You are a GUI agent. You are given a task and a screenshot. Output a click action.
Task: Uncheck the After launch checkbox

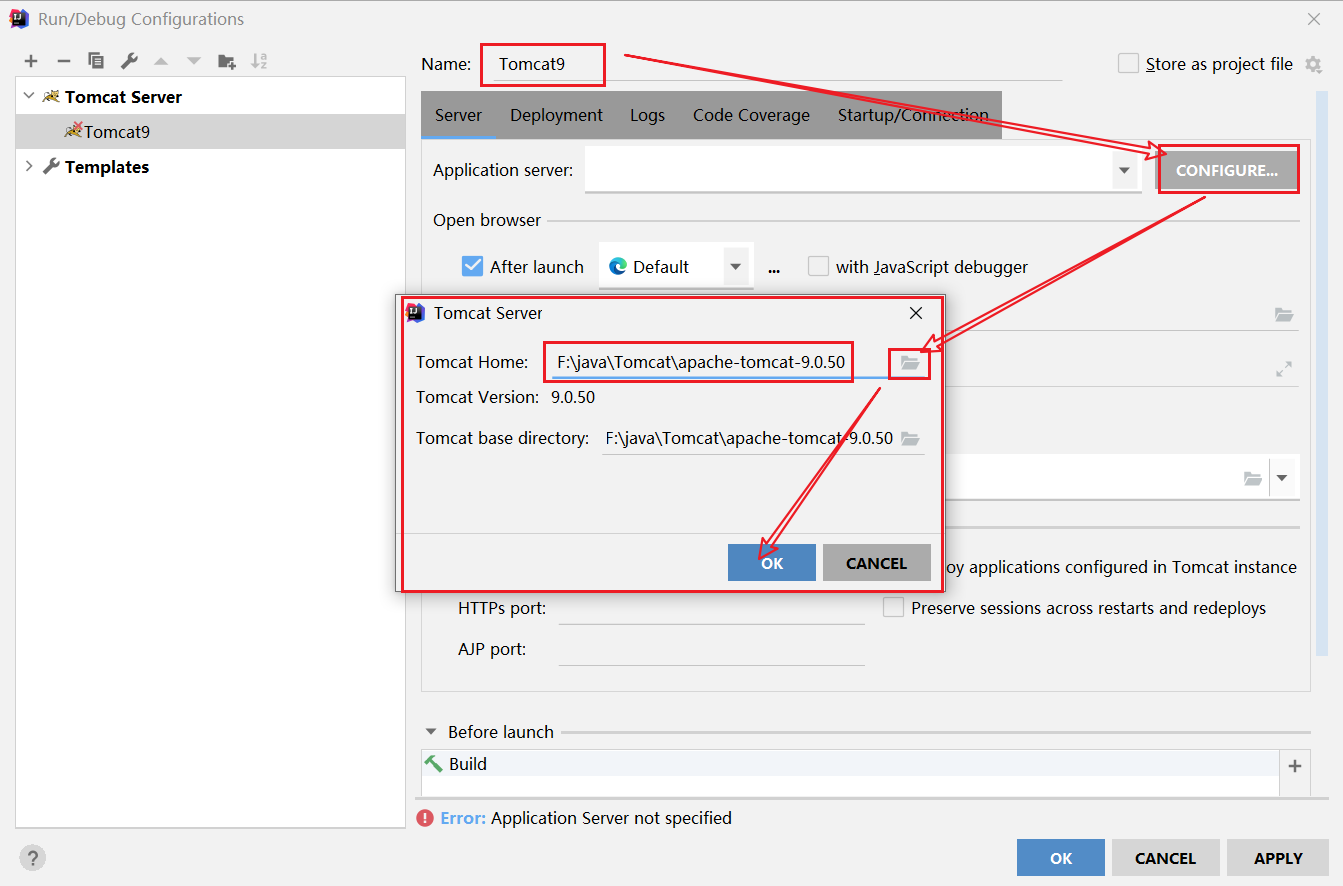473,266
